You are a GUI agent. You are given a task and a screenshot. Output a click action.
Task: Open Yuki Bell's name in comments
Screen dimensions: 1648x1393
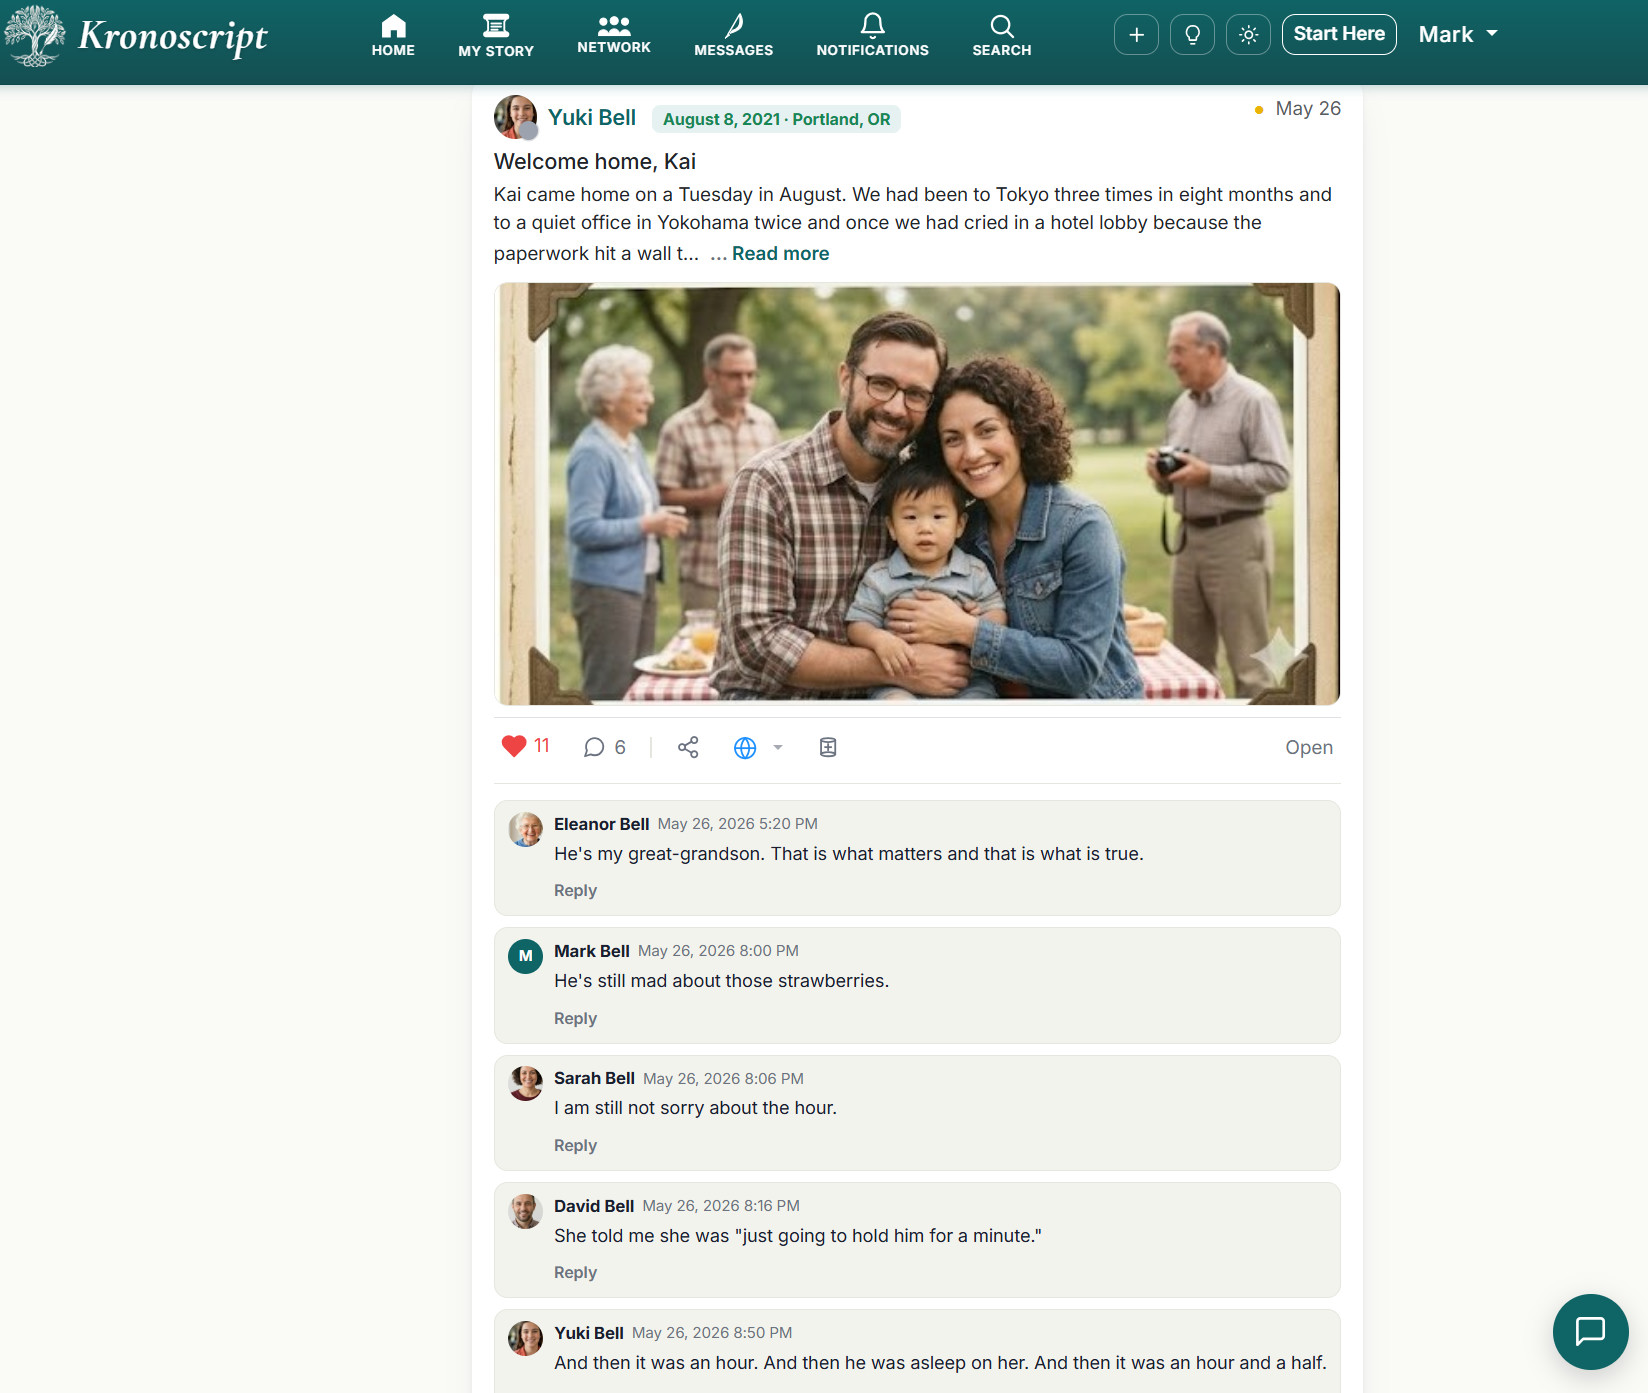[x=589, y=1333]
